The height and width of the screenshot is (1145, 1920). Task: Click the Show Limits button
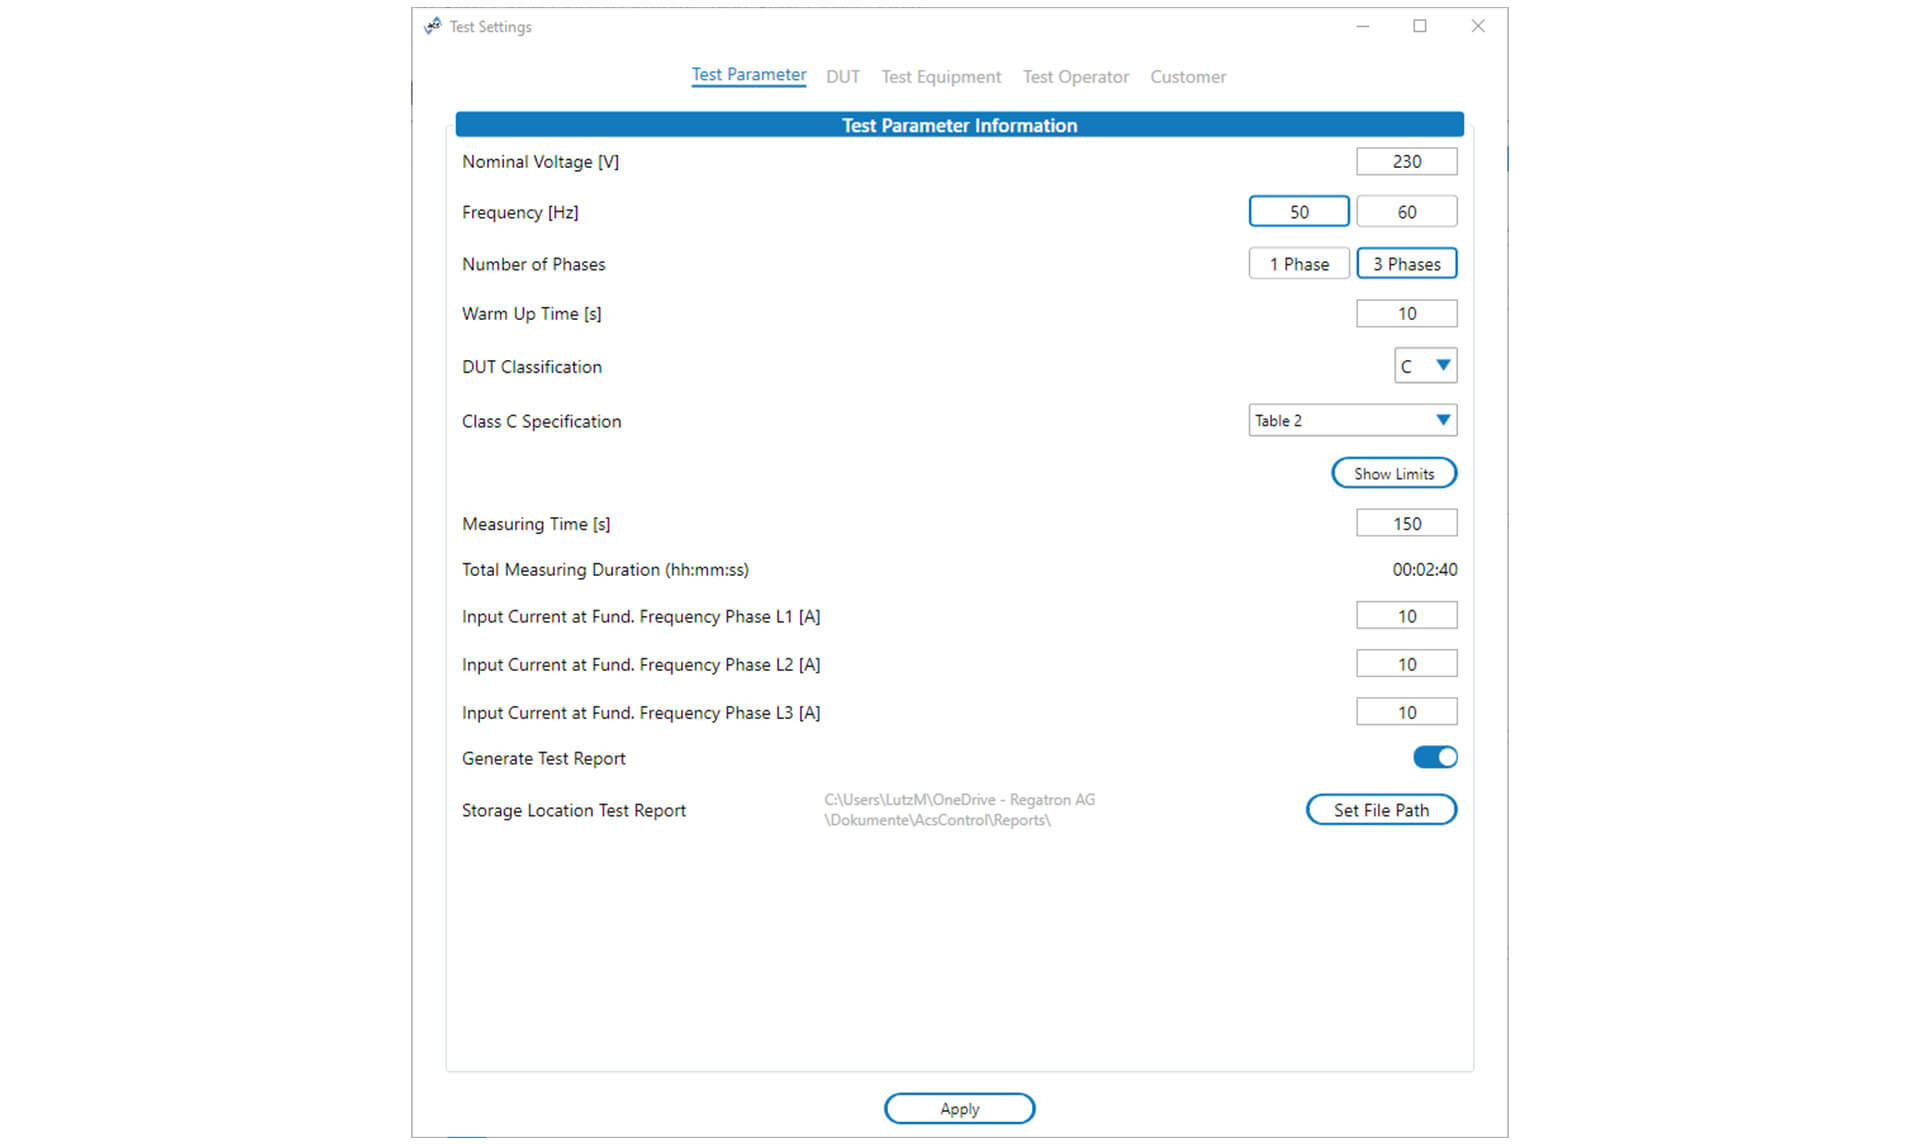1393,473
